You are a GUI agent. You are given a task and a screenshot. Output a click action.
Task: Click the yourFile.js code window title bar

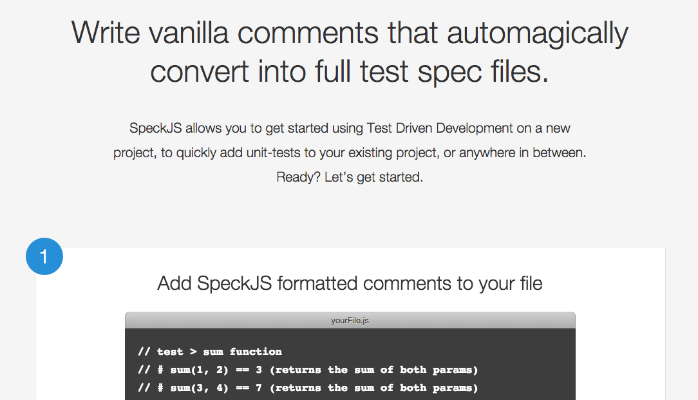point(350,320)
